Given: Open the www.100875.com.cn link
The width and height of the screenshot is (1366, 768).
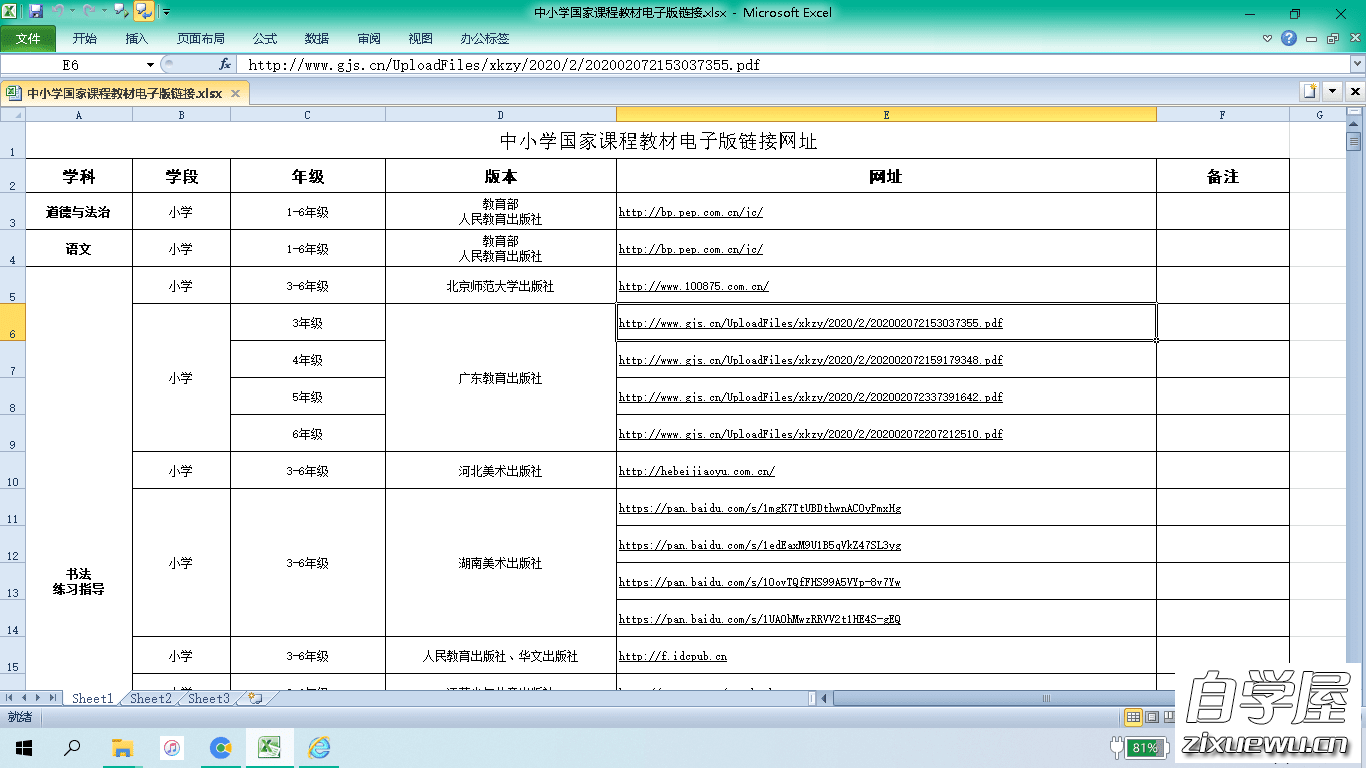Looking at the screenshot, I should click(x=694, y=286).
